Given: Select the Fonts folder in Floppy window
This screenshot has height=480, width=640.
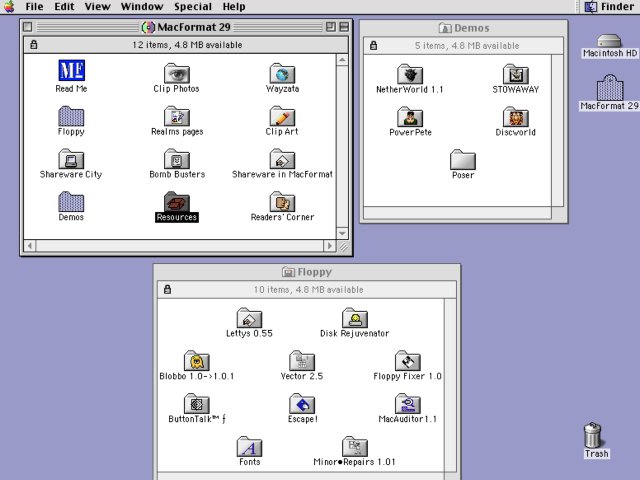Looking at the screenshot, I should coord(249,447).
